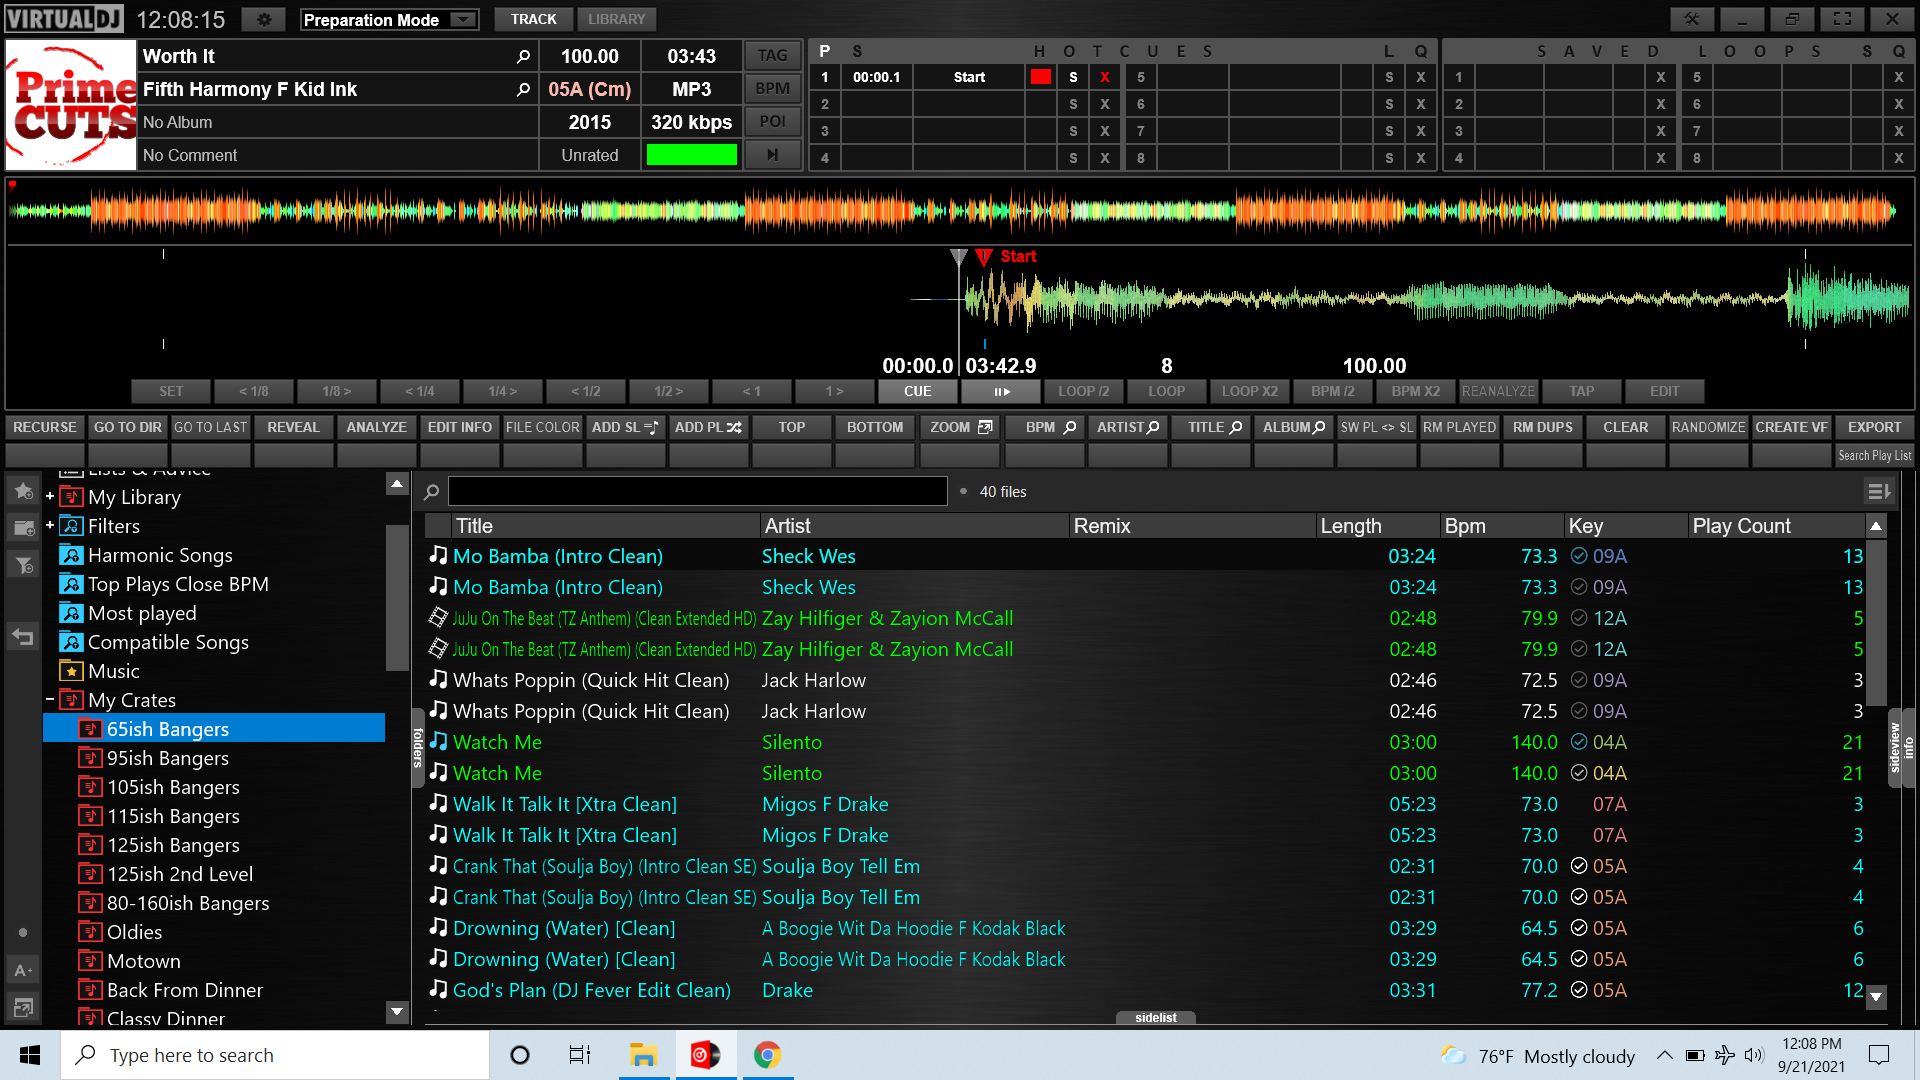
Task: Click the filter folder sidebar icon
Action: coord(23,565)
